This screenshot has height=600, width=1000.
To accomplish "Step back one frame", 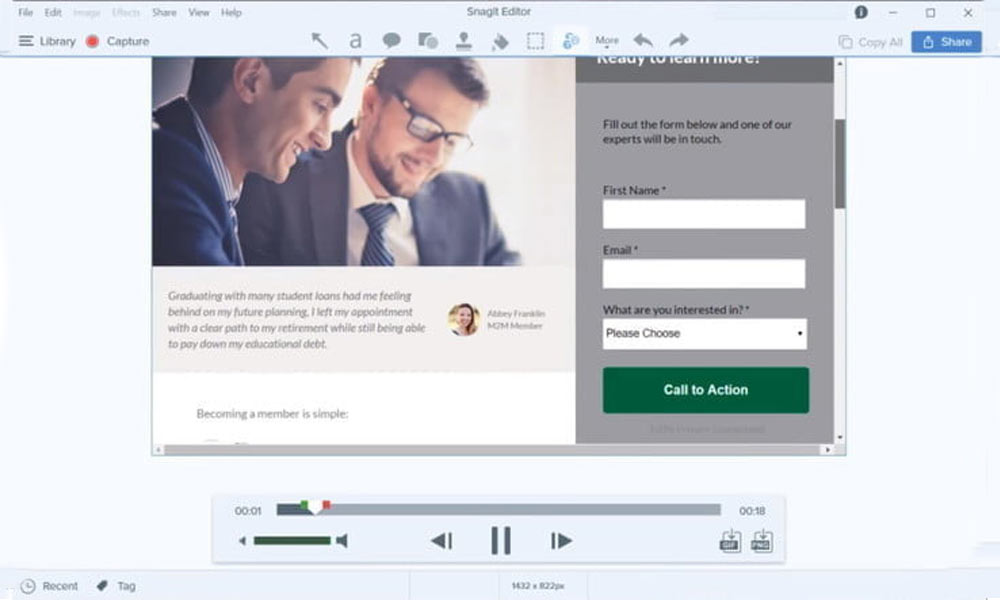I will (441, 541).
